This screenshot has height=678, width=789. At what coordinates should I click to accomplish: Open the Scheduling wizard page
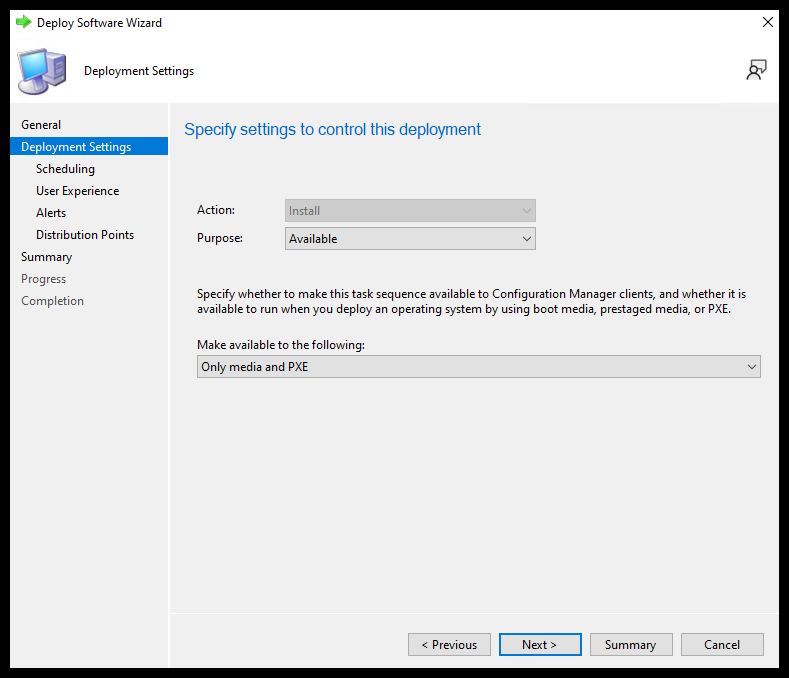tap(65, 169)
